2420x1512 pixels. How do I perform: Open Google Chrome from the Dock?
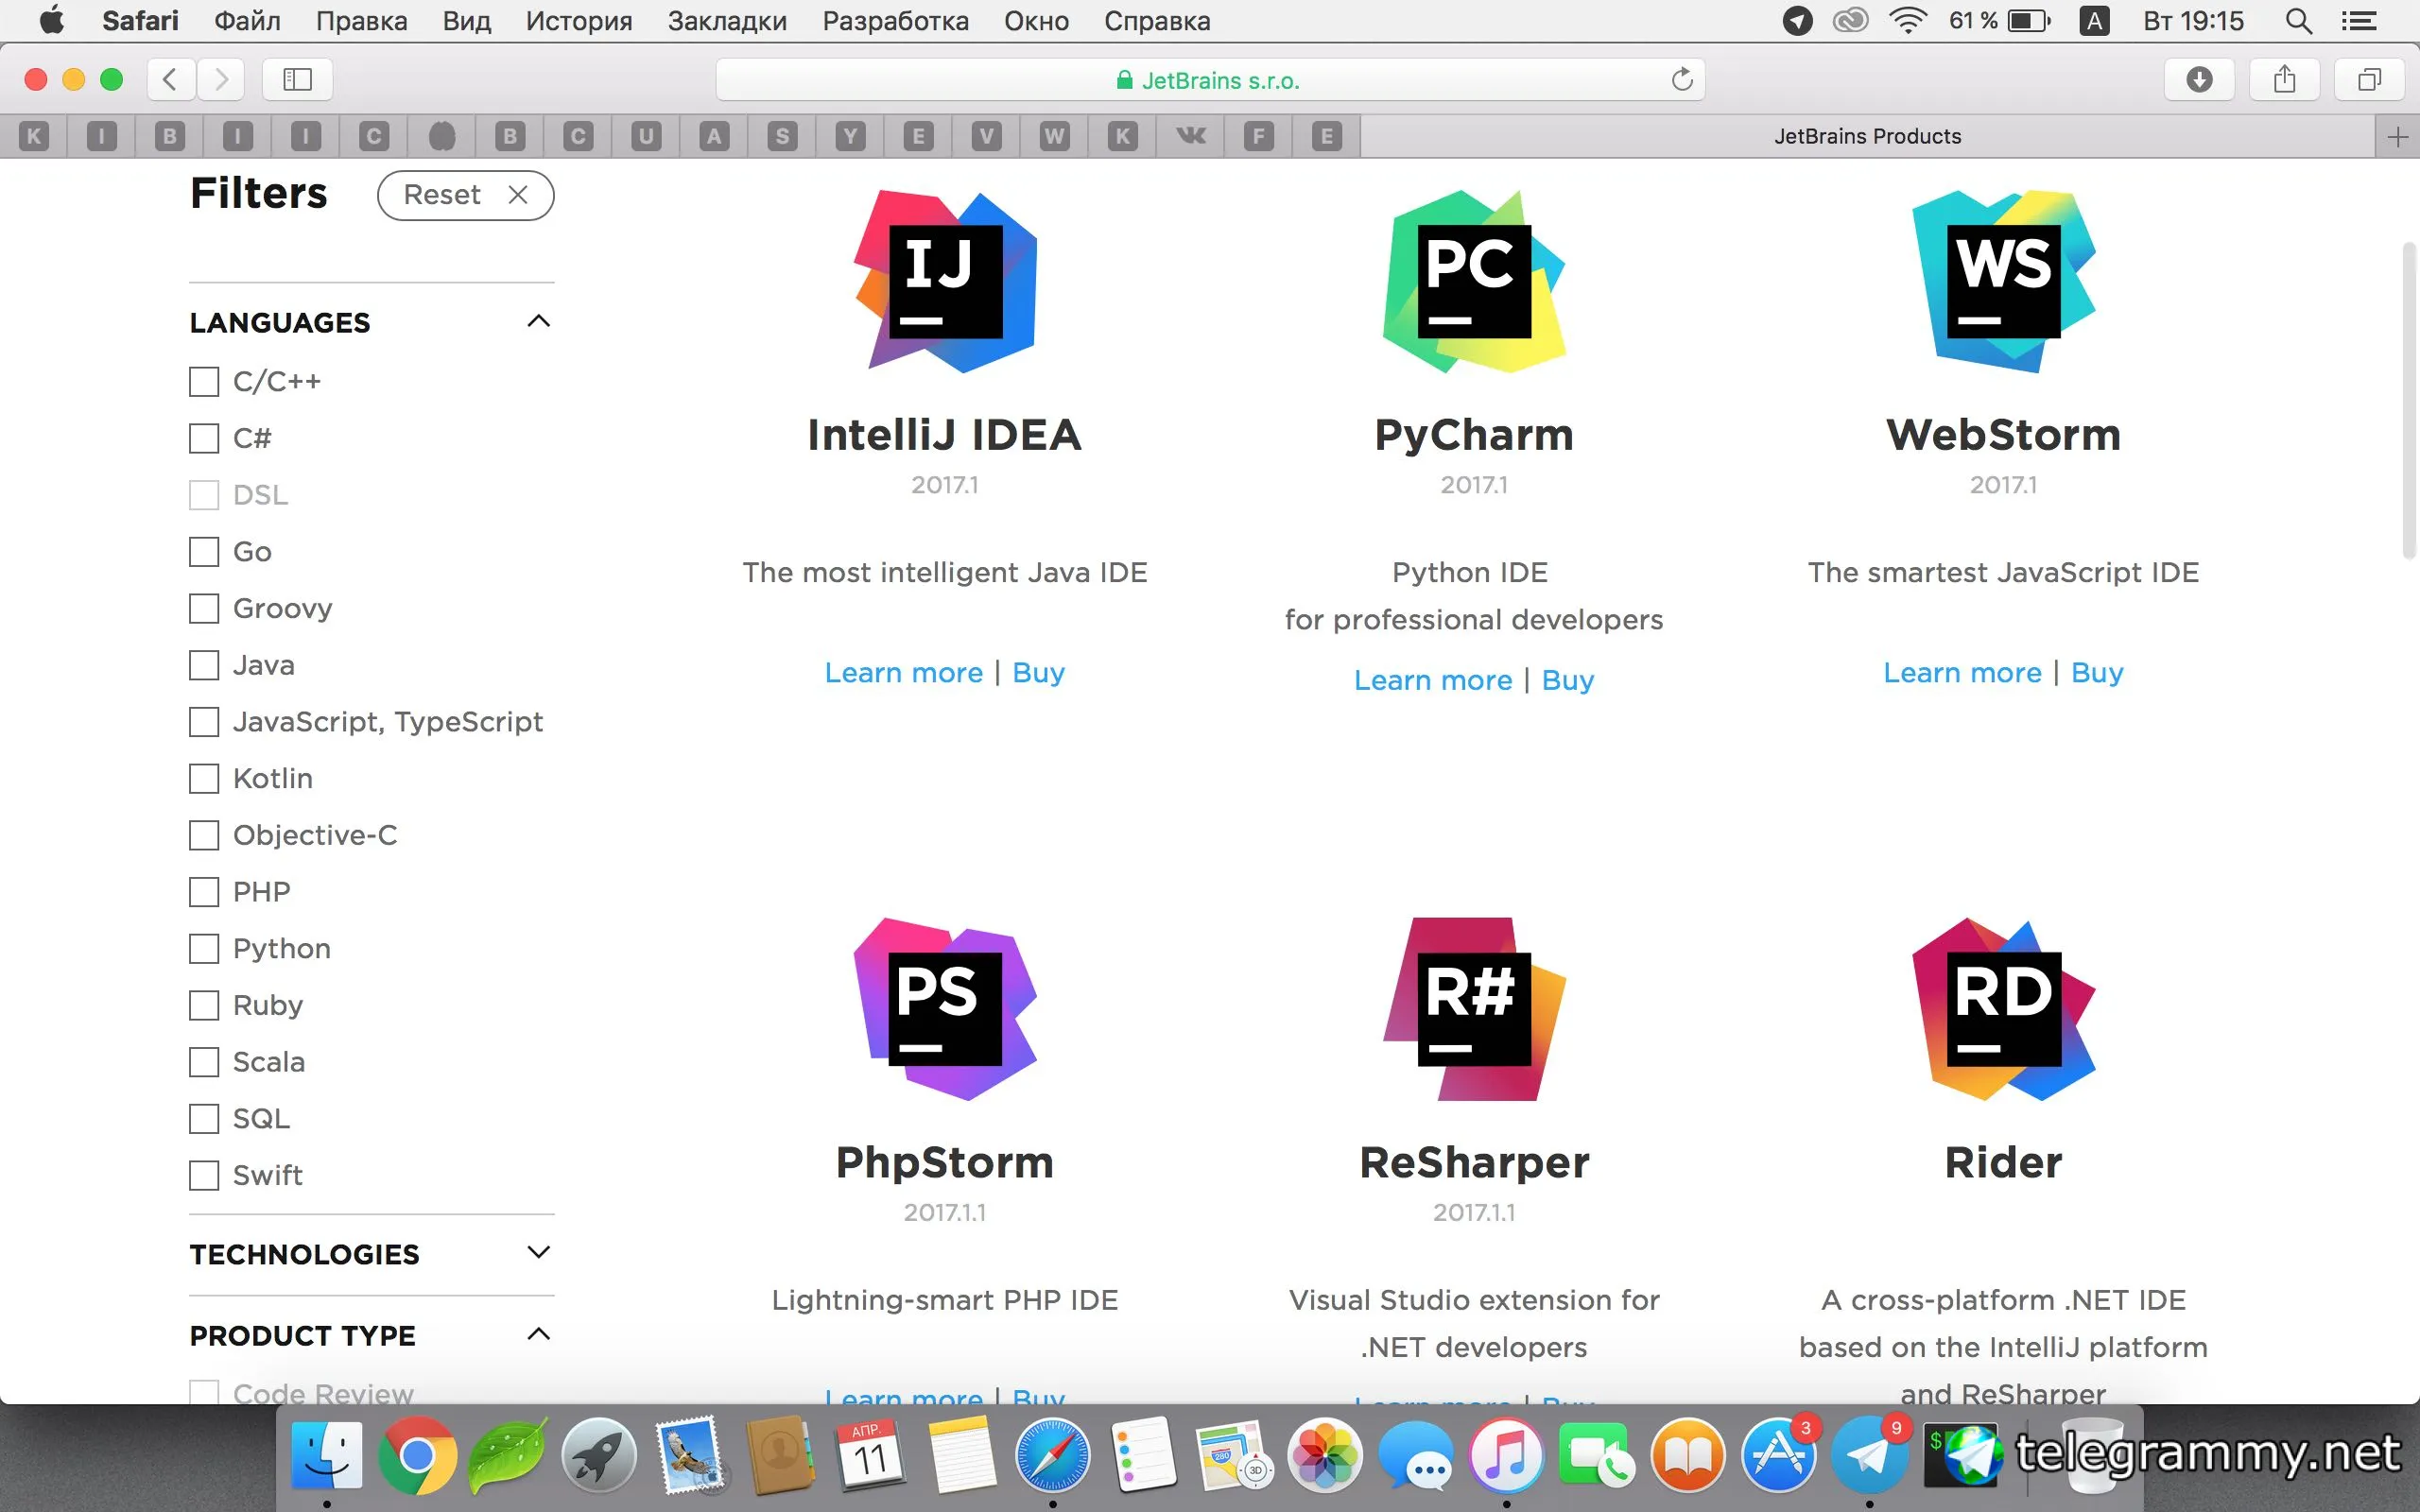[417, 1455]
